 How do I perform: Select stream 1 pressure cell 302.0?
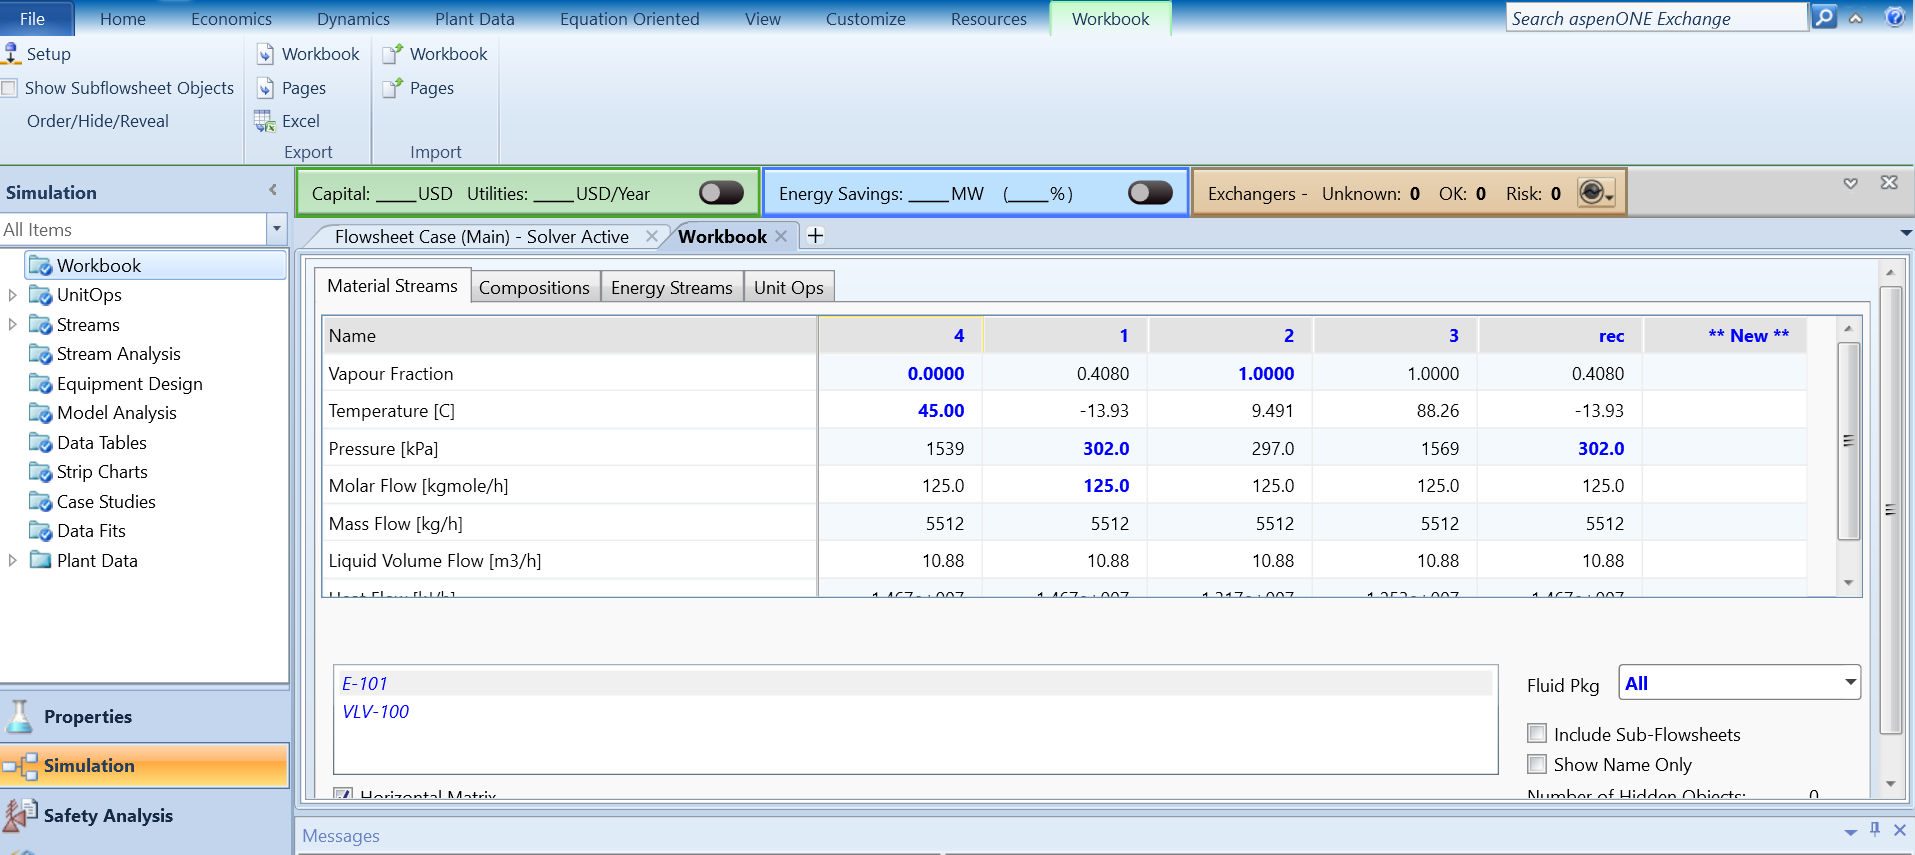tap(1064, 449)
